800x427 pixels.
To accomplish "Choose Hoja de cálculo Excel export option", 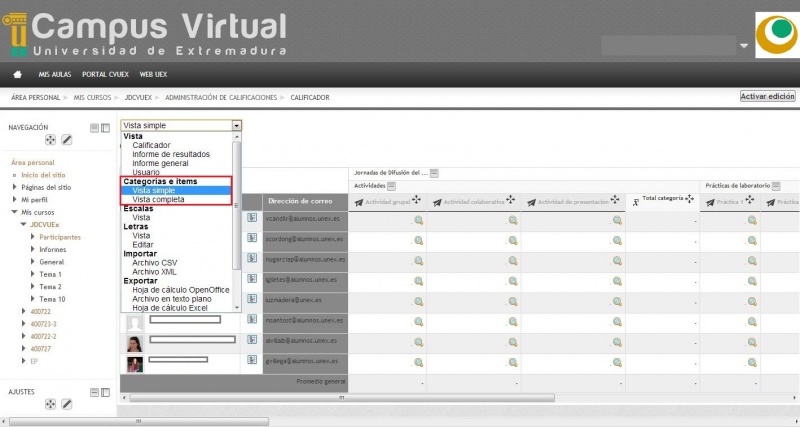I will coord(176,308).
